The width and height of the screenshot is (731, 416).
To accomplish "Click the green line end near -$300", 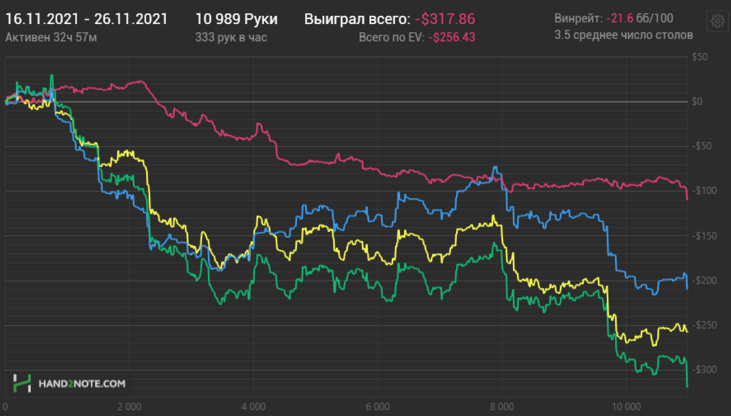I will pos(687,385).
